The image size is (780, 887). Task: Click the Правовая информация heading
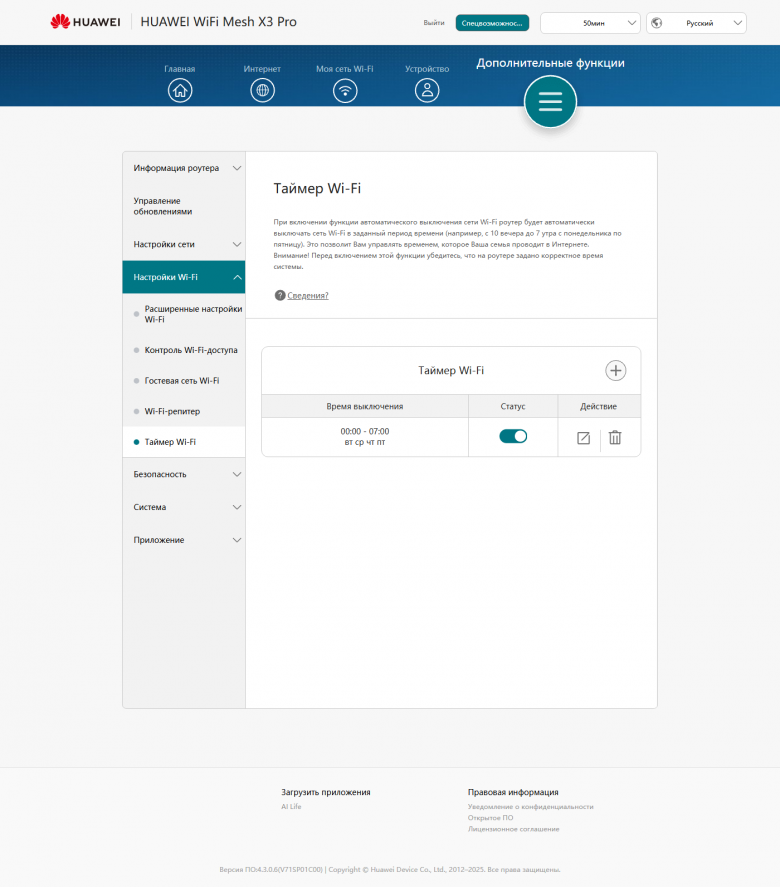pos(513,792)
